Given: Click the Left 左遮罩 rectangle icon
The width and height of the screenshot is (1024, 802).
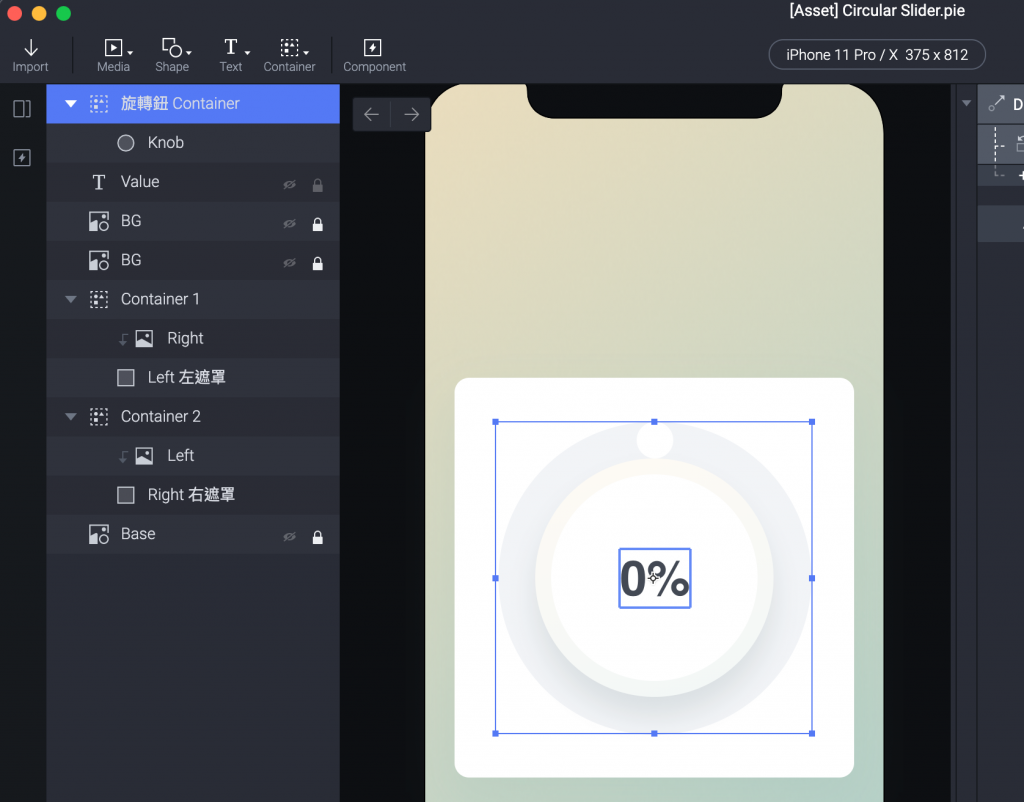Looking at the screenshot, I should click(x=125, y=377).
